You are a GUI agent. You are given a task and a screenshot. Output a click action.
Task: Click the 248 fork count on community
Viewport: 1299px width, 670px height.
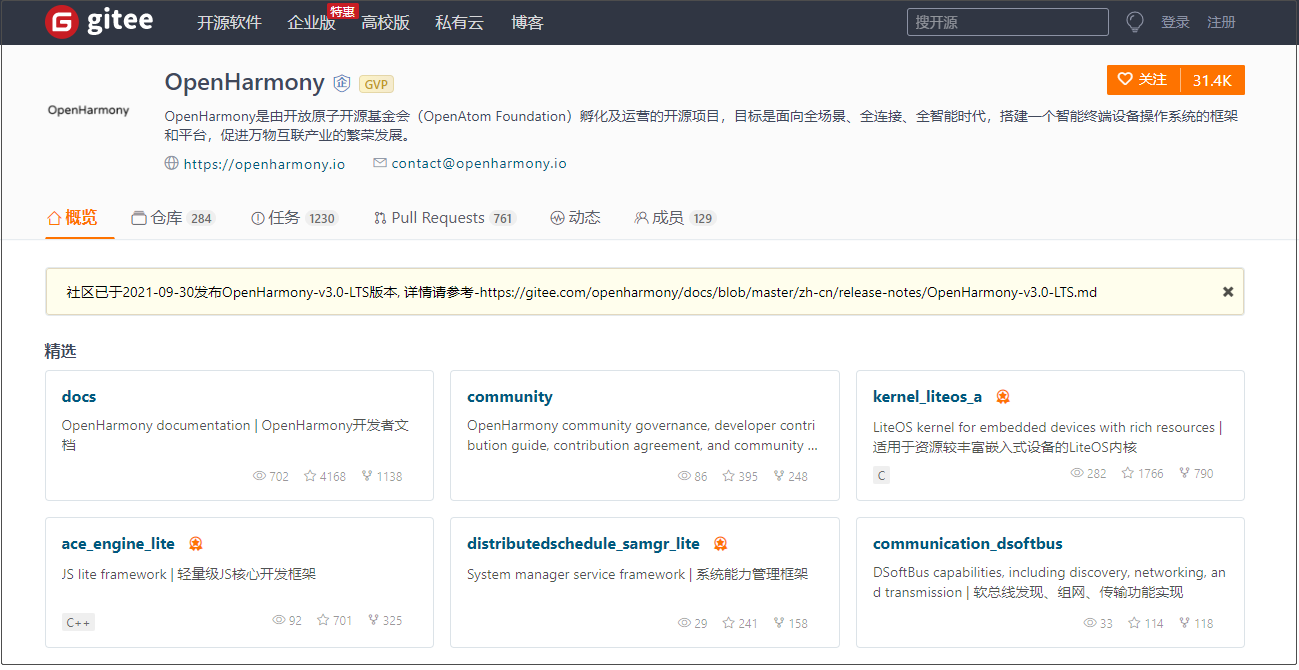[798, 477]
